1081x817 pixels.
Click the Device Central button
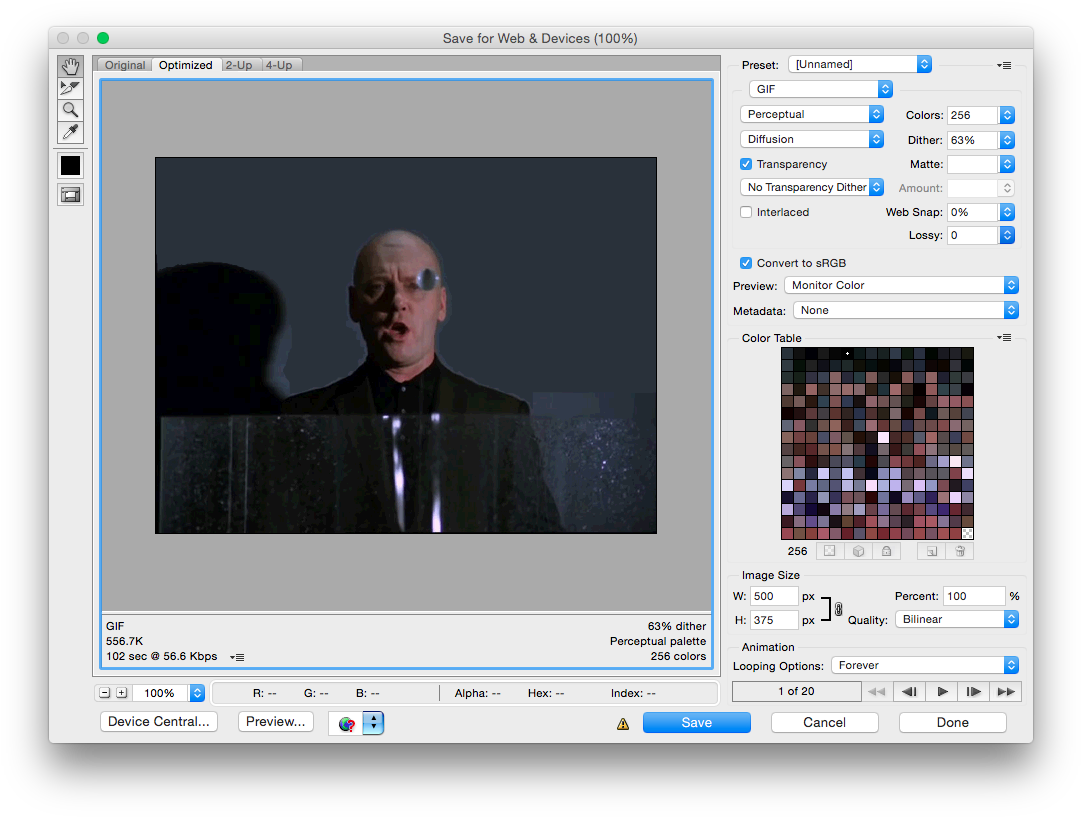point(159,722)
